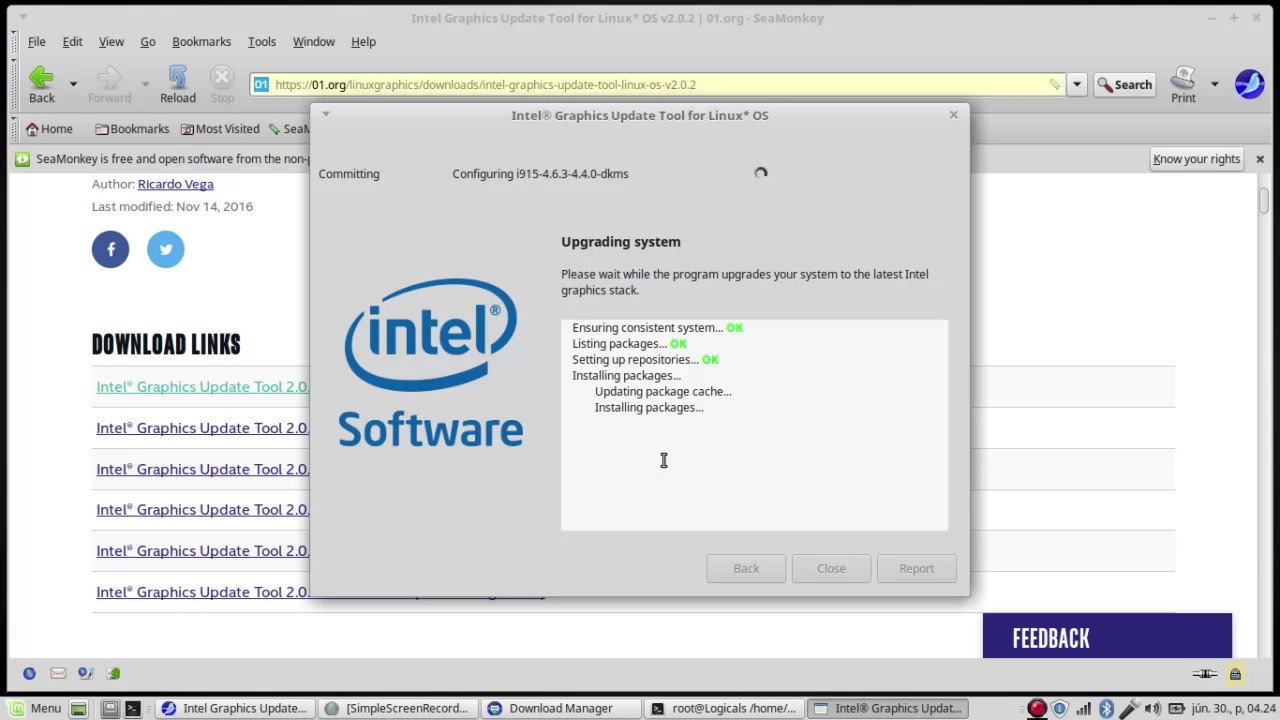Open the Mint Menu button

[36, 708]
